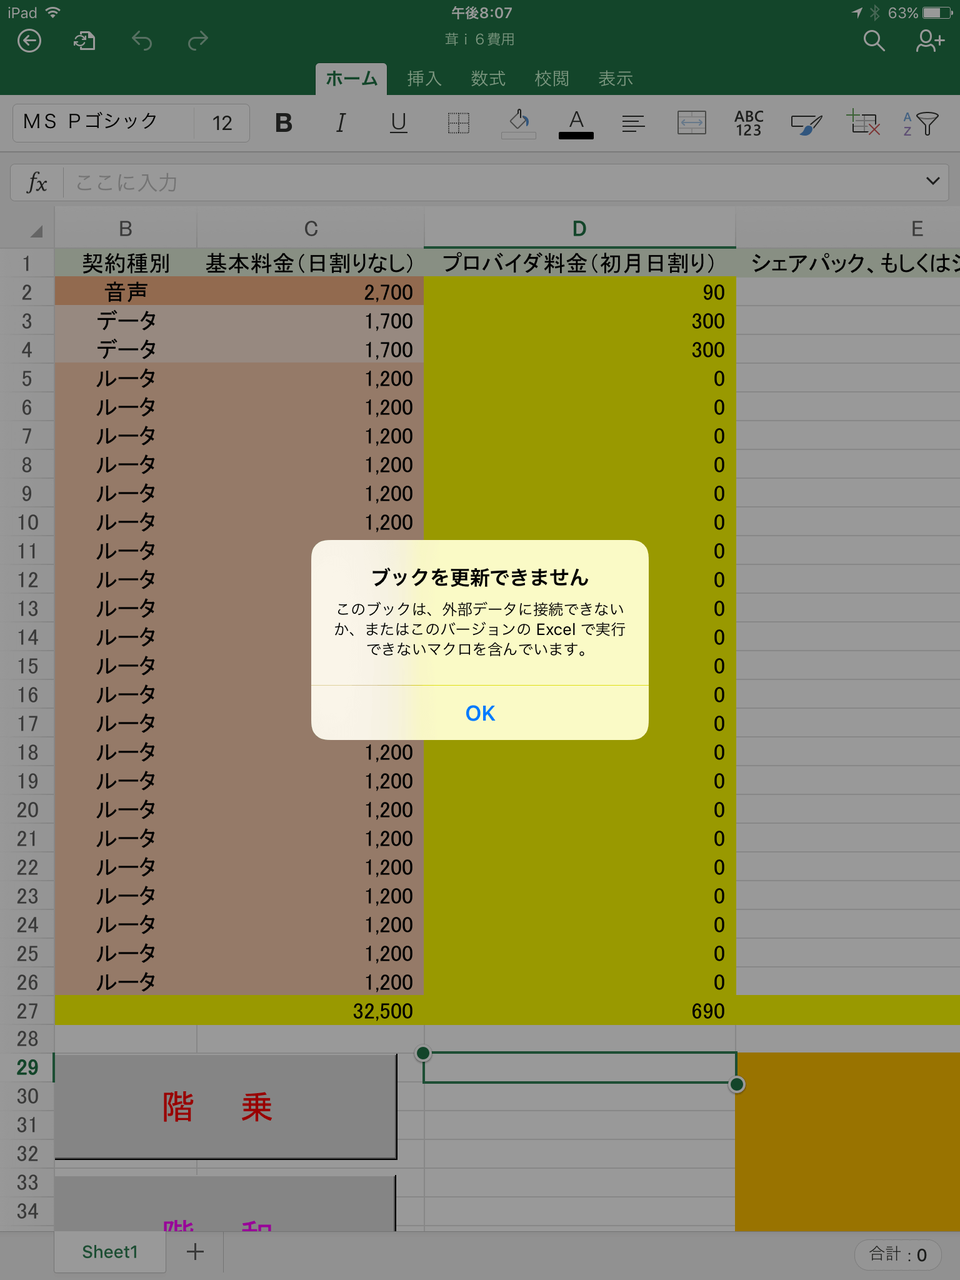The image size is (960, 1280).
Task: Open the share with people icon
Action: click(930, 41)
